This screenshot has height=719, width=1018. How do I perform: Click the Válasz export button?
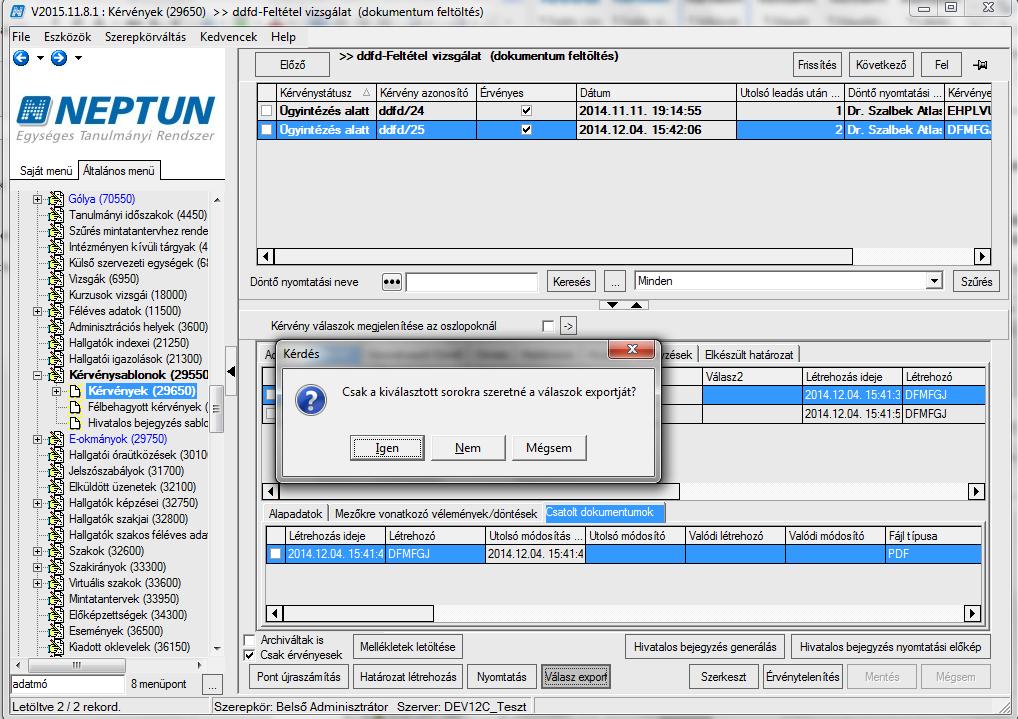point(576,677)
